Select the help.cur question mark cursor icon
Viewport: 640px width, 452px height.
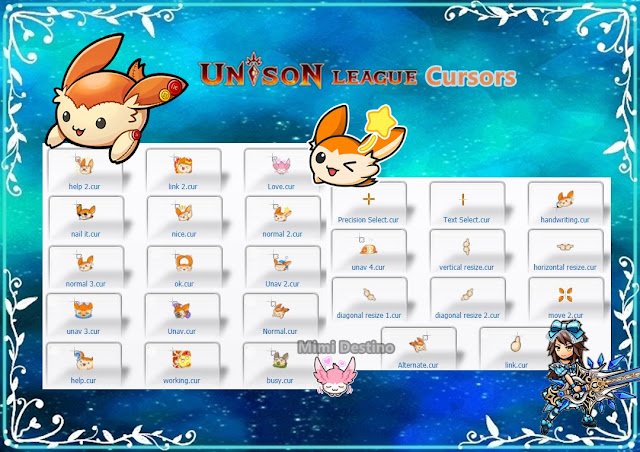point(84,358)
